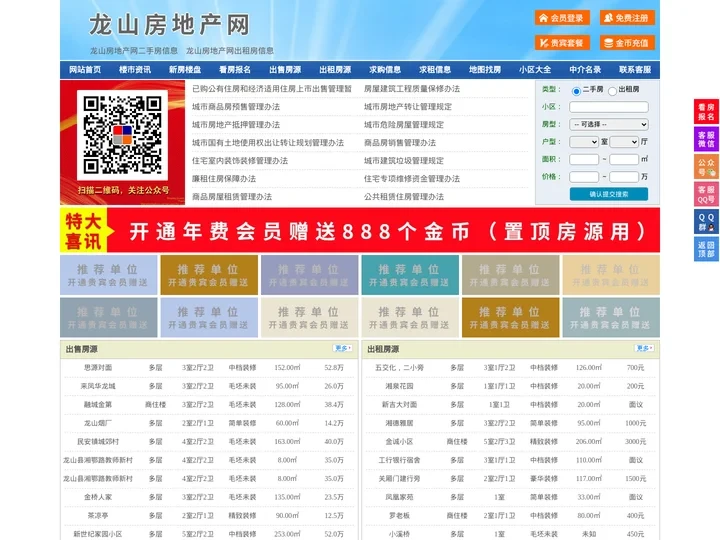
Task: Open the 看房报名 side floating icon
Action: click(706, 112)
